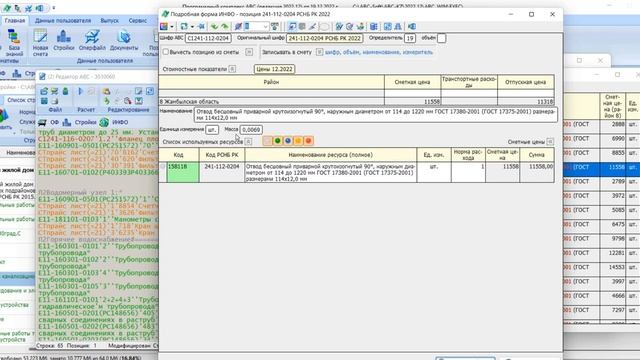
Task: Switch to the 'Данные пользователя' ribbon tab
Action: (62, 20)
